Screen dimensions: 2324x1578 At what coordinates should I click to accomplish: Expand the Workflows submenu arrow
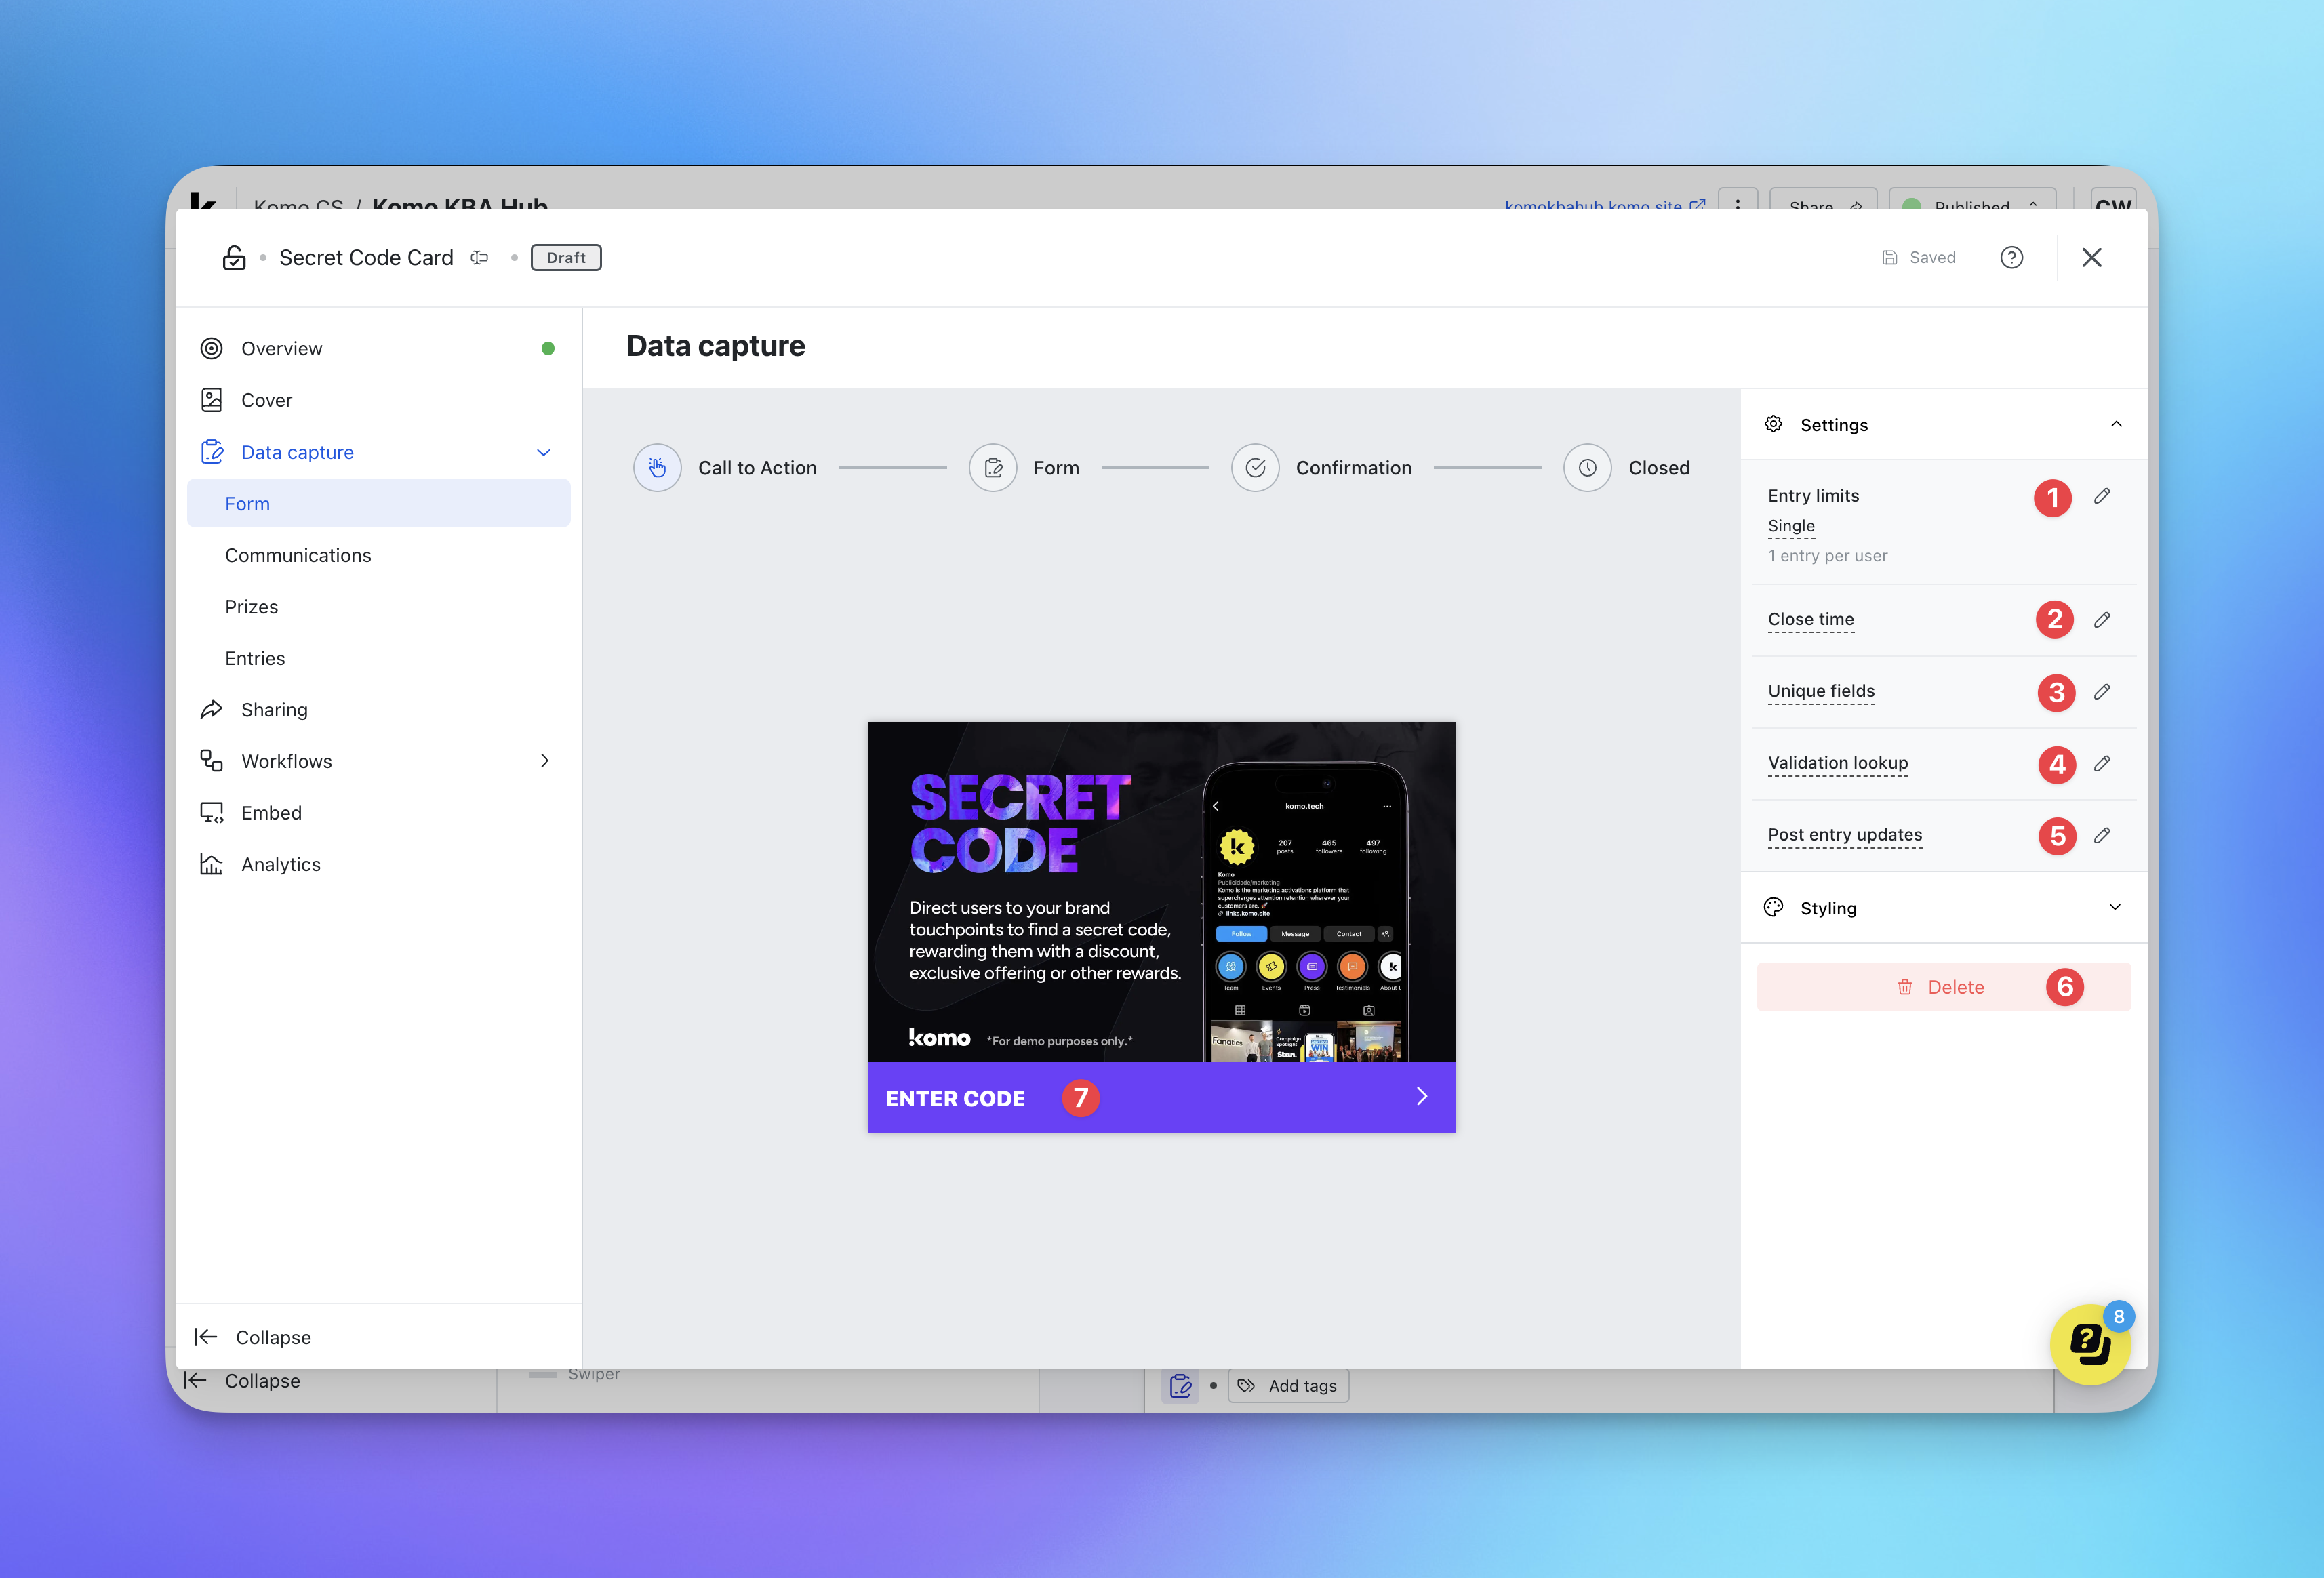(545, 761)
